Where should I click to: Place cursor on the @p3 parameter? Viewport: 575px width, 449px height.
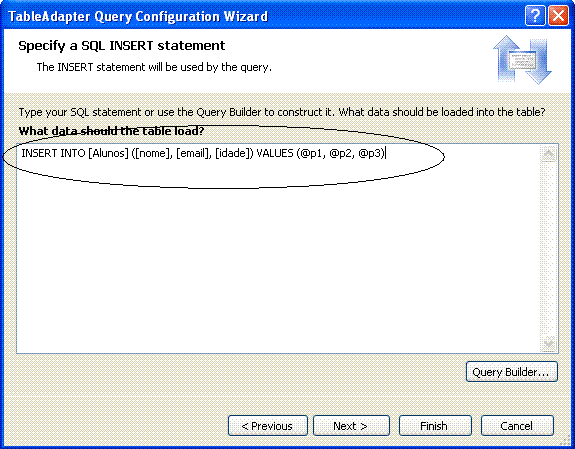(x=370, y=153)
